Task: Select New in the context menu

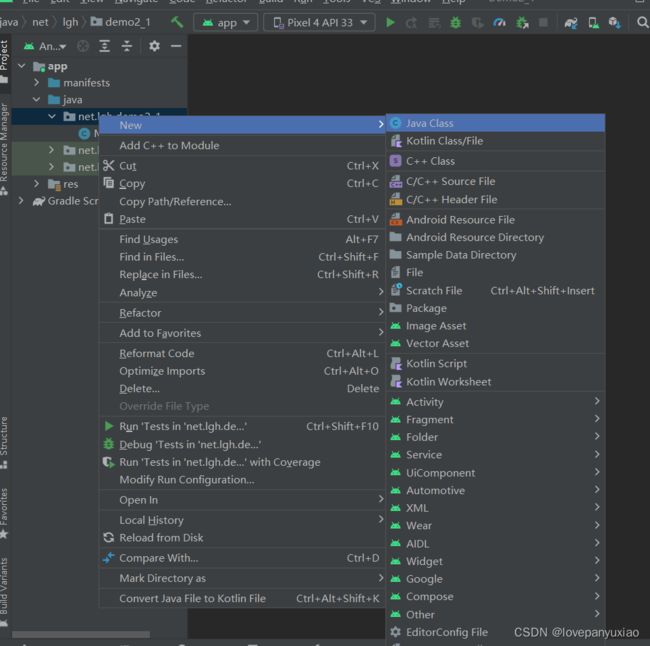Action: (x=243, y=125)
